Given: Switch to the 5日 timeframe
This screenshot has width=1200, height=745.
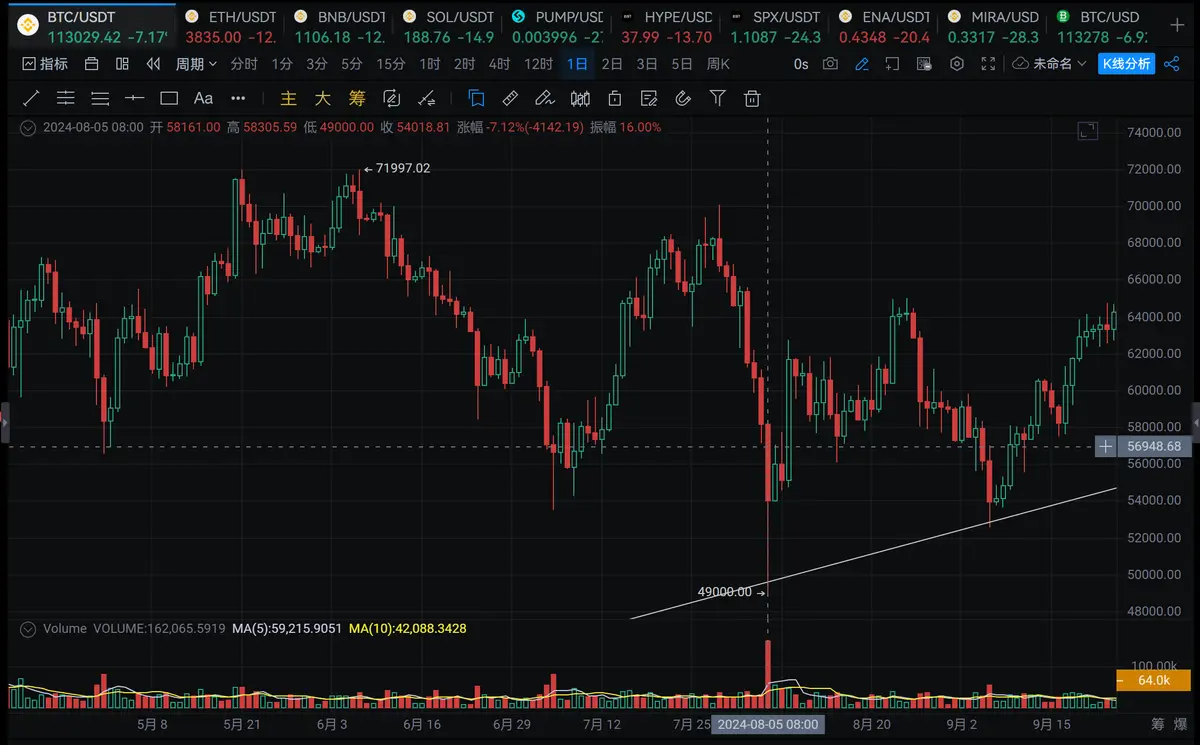Looking at the screenshot, I should tap(682, 64).
